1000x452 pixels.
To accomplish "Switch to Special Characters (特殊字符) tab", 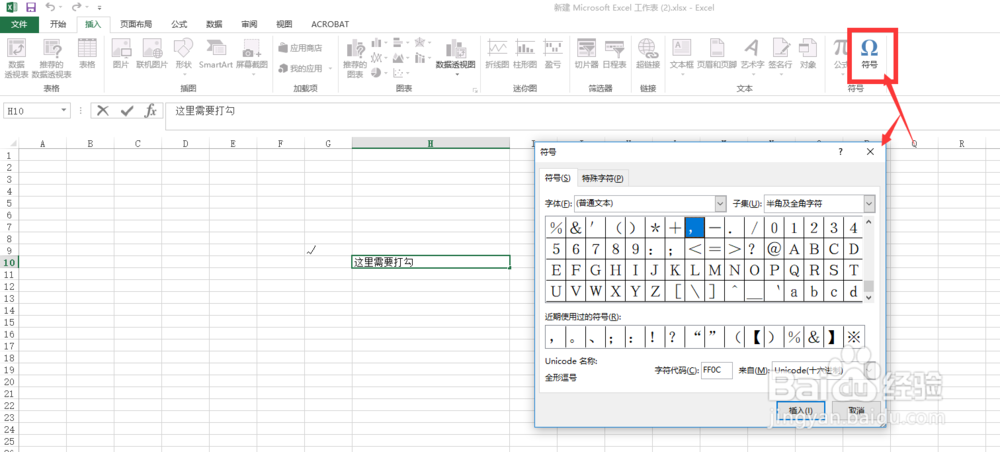I will click(x=603, y=179).
